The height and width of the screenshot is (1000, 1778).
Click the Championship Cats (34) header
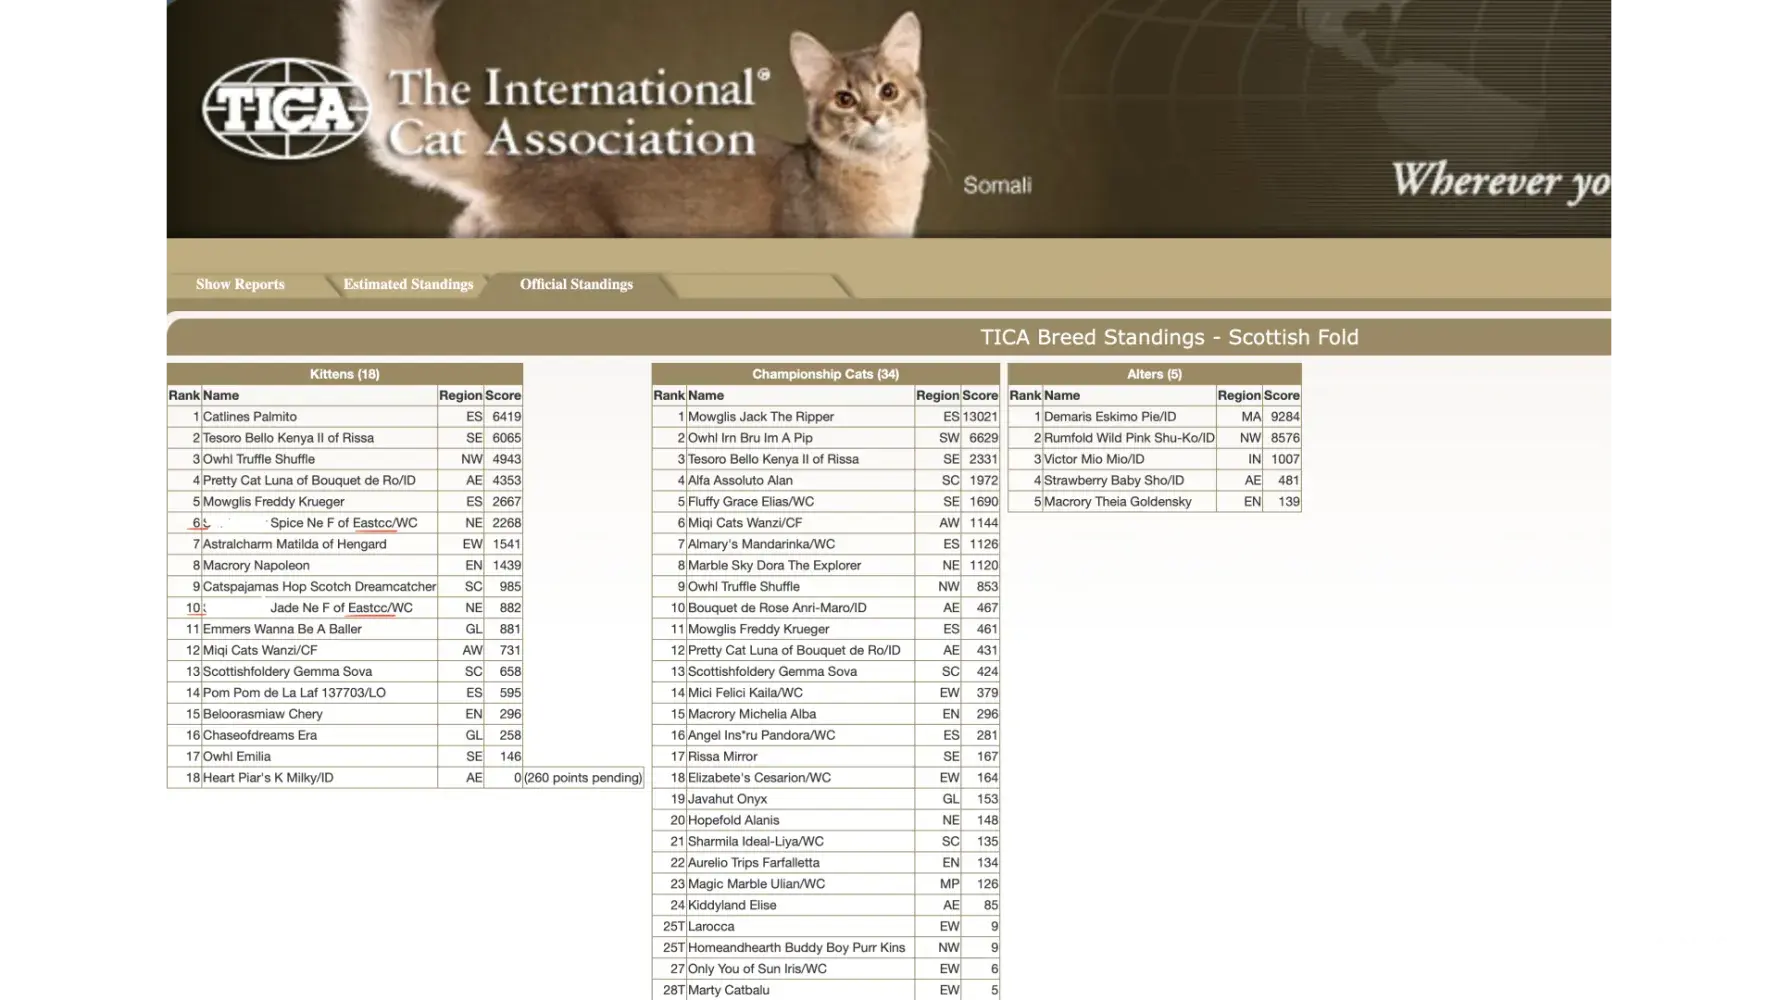point(825,374)
